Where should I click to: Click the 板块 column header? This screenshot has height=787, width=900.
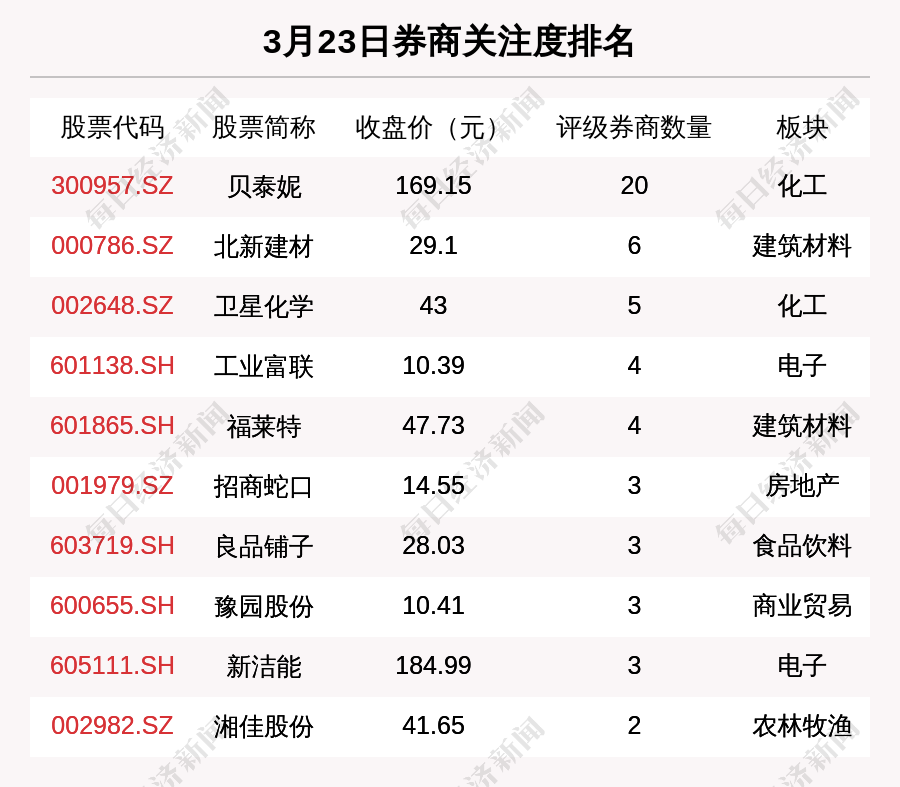(x=802, y=128)
